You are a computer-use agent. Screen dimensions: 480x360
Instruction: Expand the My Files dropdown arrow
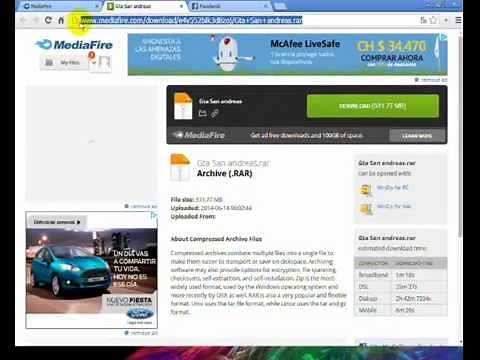pos(94,63)
